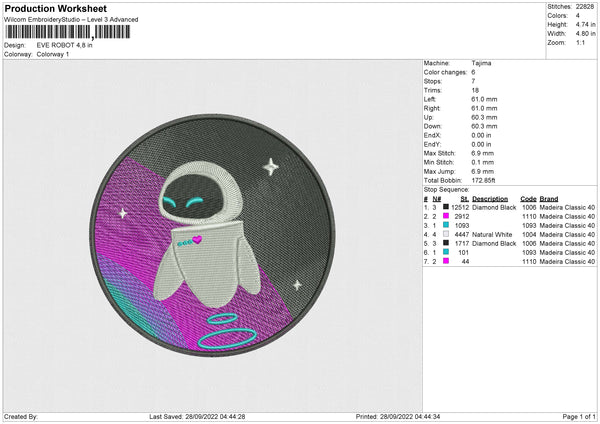Click the Brand column header
This screenshot has height=424, width=600.
click(x=549, y=199)
